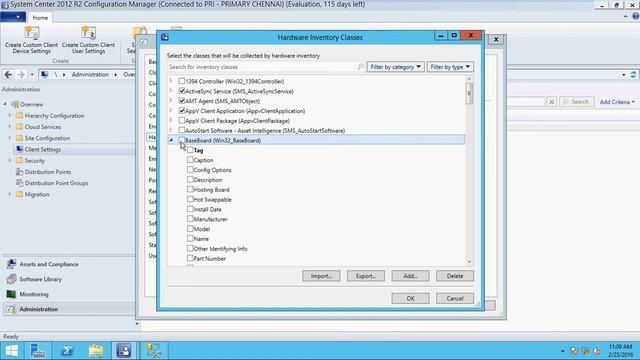Image resolution: width=640 pixels, height=360 pixels.
Task: Uncheck ActiveSync Service class
Action: click(x=182, y=91)
